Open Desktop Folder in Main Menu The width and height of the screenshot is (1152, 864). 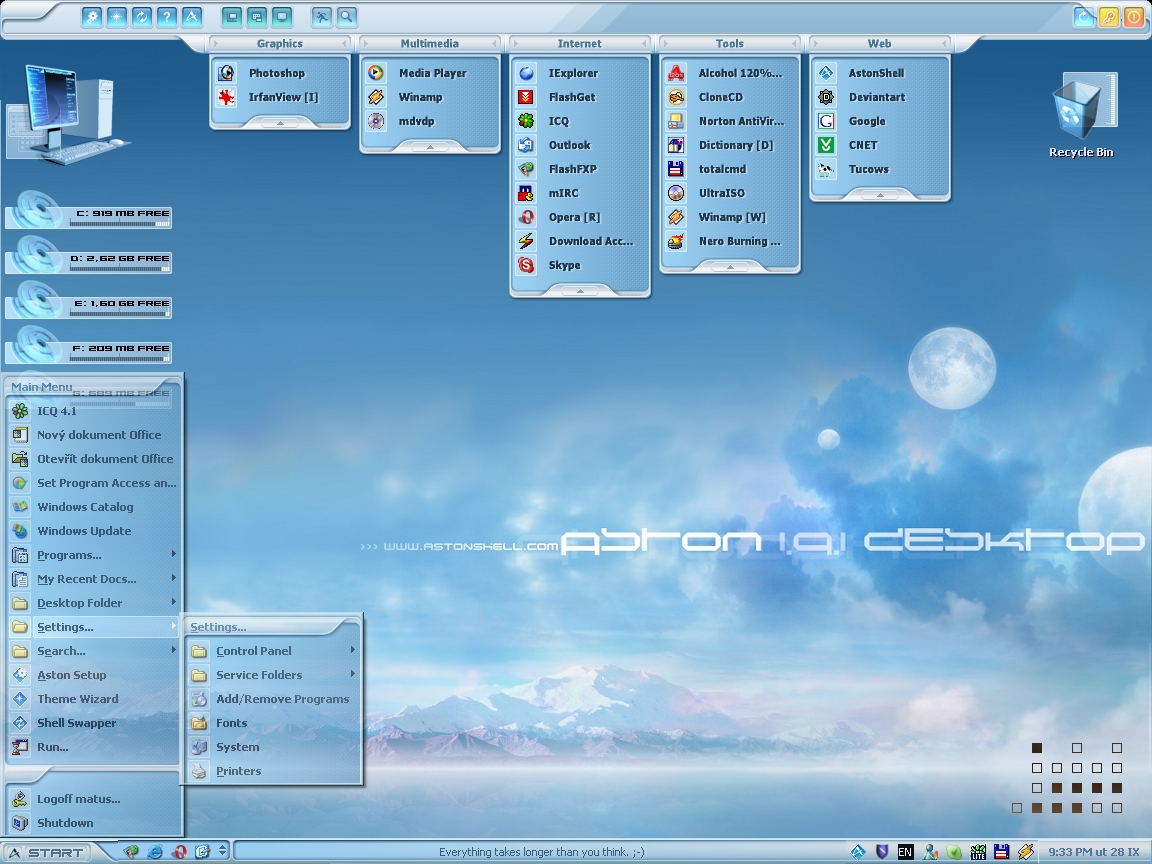(94, 603)
